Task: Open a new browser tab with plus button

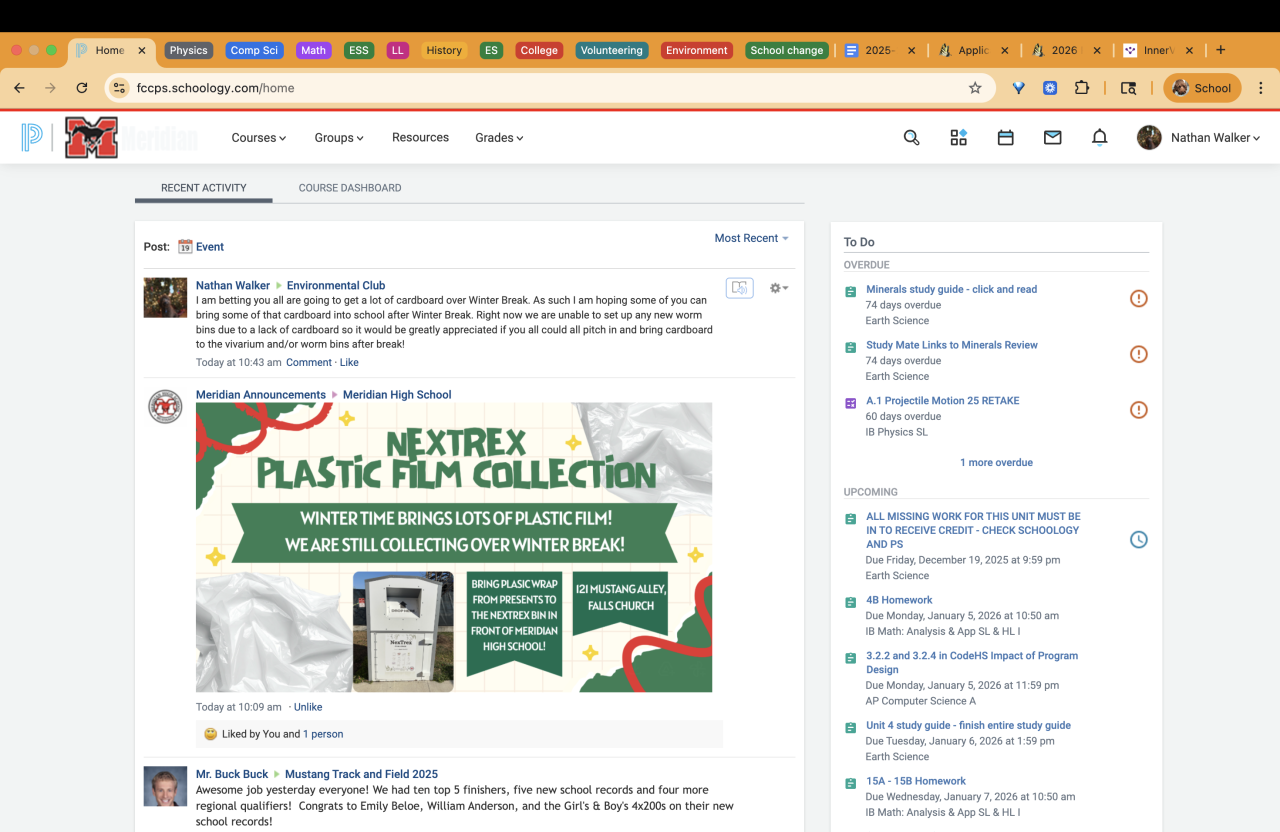Action: coord(1220,50)
